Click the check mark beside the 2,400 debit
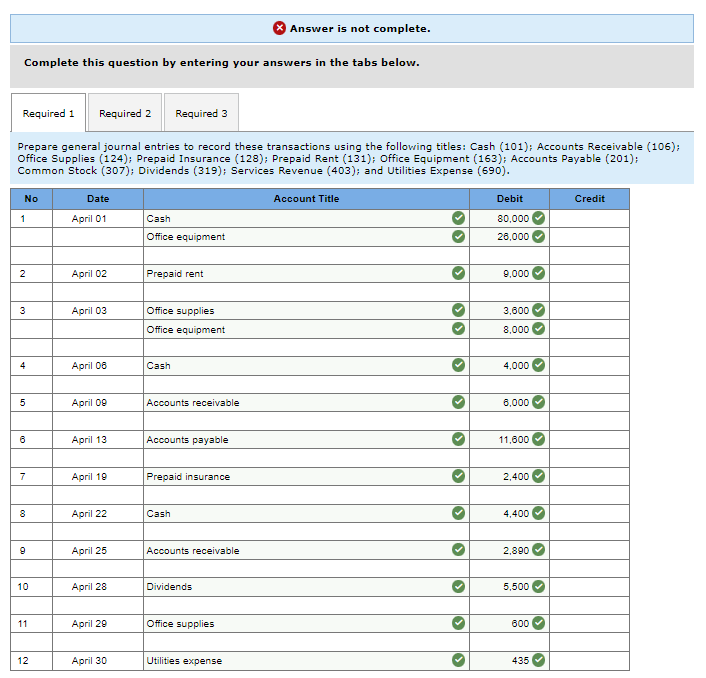The height and width of the screenshot is (678, 706). [x=539, y=476]
